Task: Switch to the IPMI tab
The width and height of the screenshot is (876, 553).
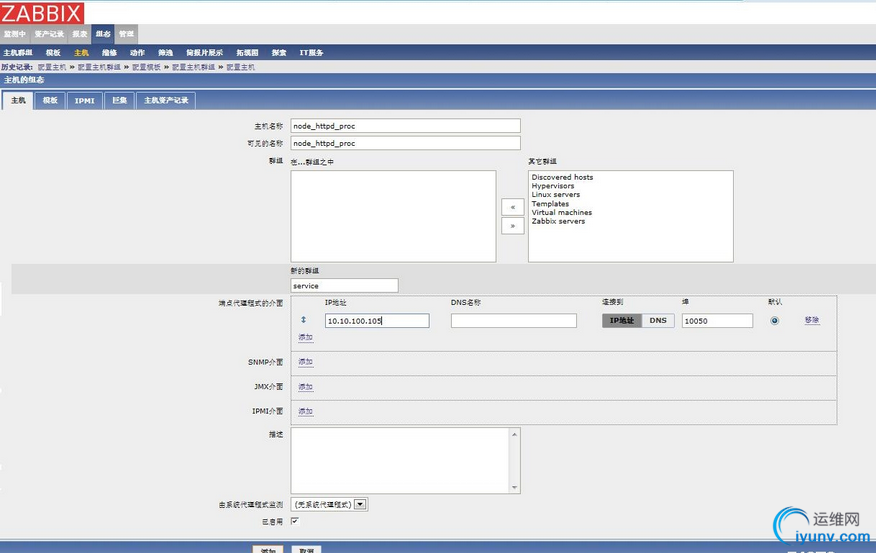Action: click(85, 101)
